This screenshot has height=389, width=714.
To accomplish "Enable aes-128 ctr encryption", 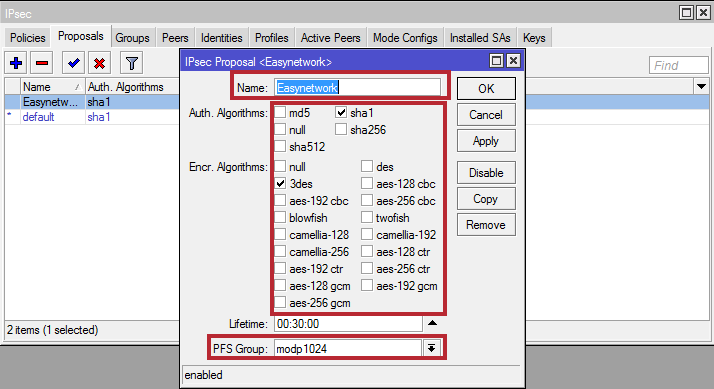I will 367,251.
